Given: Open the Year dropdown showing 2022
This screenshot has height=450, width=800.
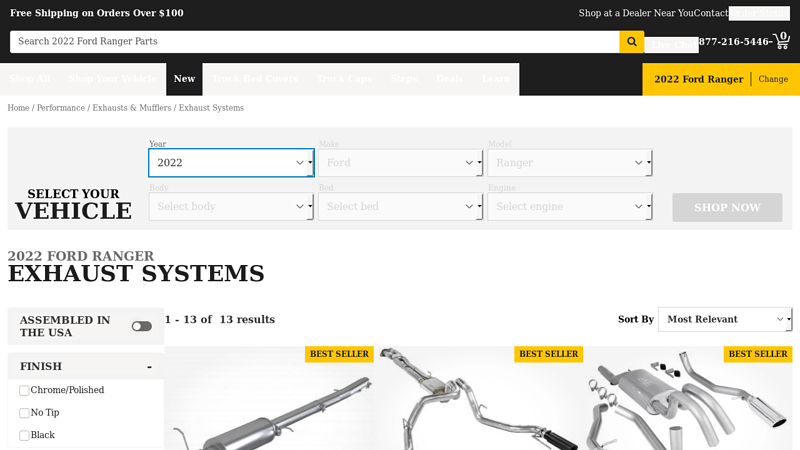Looking at the screenshot, I should tap(231, 163).
